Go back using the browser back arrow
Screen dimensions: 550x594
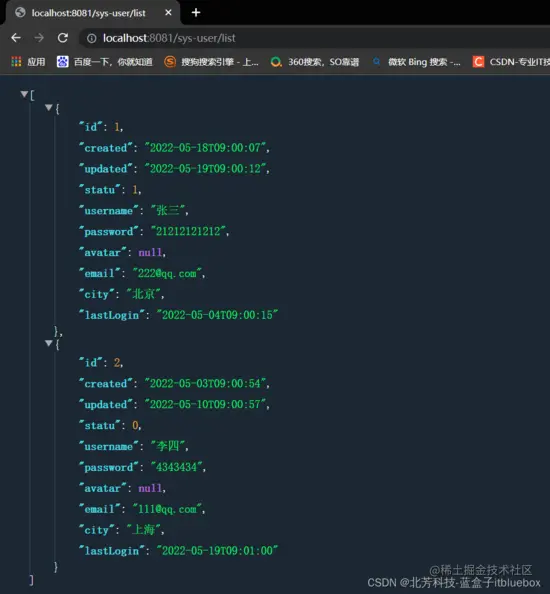(x=16, y=38)
